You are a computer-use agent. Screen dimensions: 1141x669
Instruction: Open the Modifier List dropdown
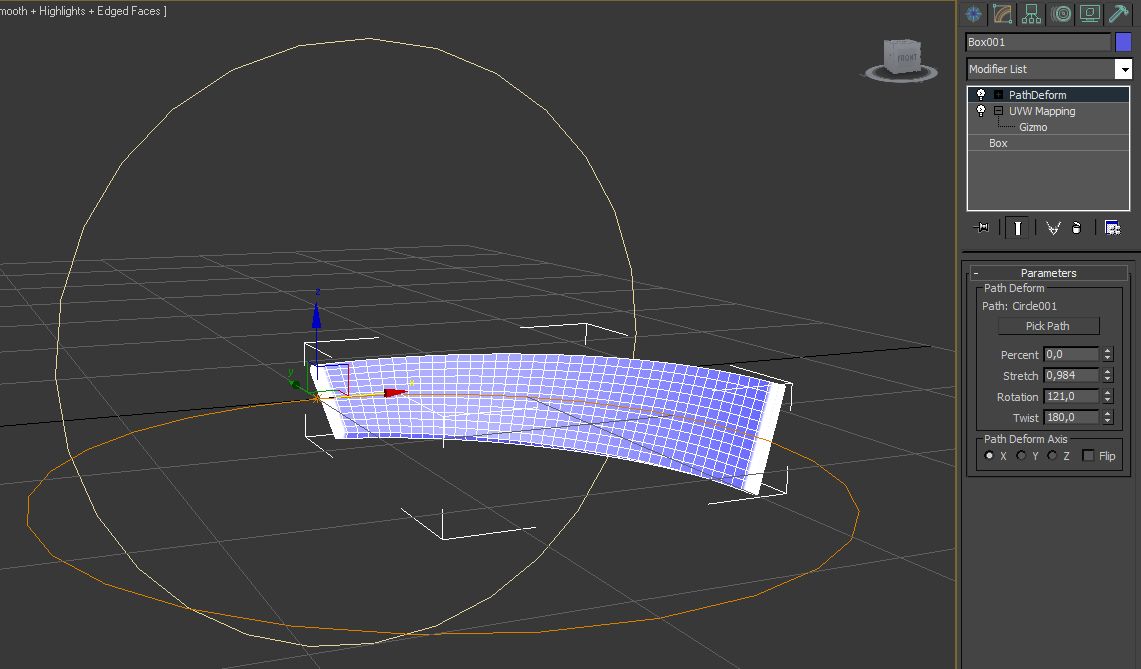pyautogui.click(x=1124, y=69)
